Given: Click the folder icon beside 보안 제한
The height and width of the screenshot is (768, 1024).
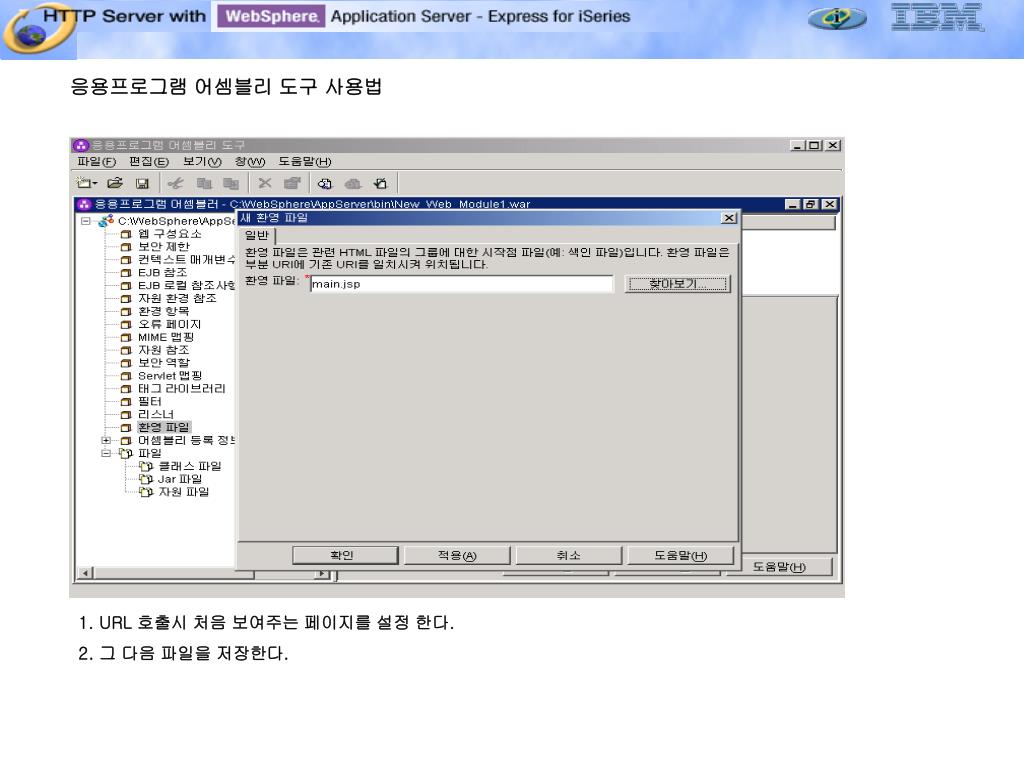Looking at the screenshot, I should [126, 247].
